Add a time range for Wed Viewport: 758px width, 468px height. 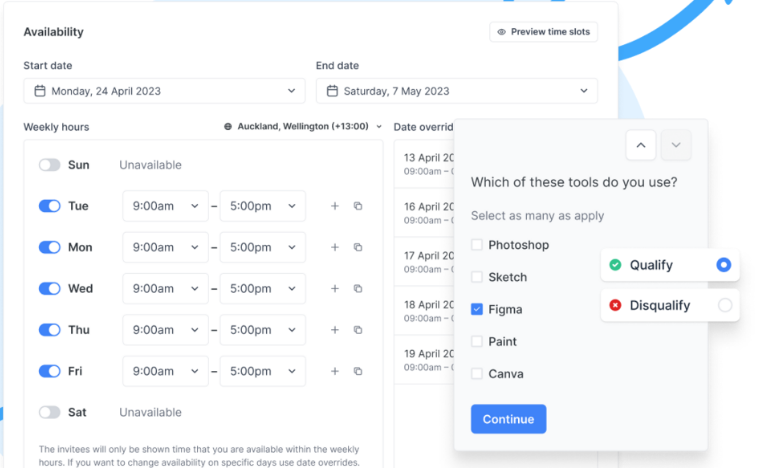click(x=335, y=289)
